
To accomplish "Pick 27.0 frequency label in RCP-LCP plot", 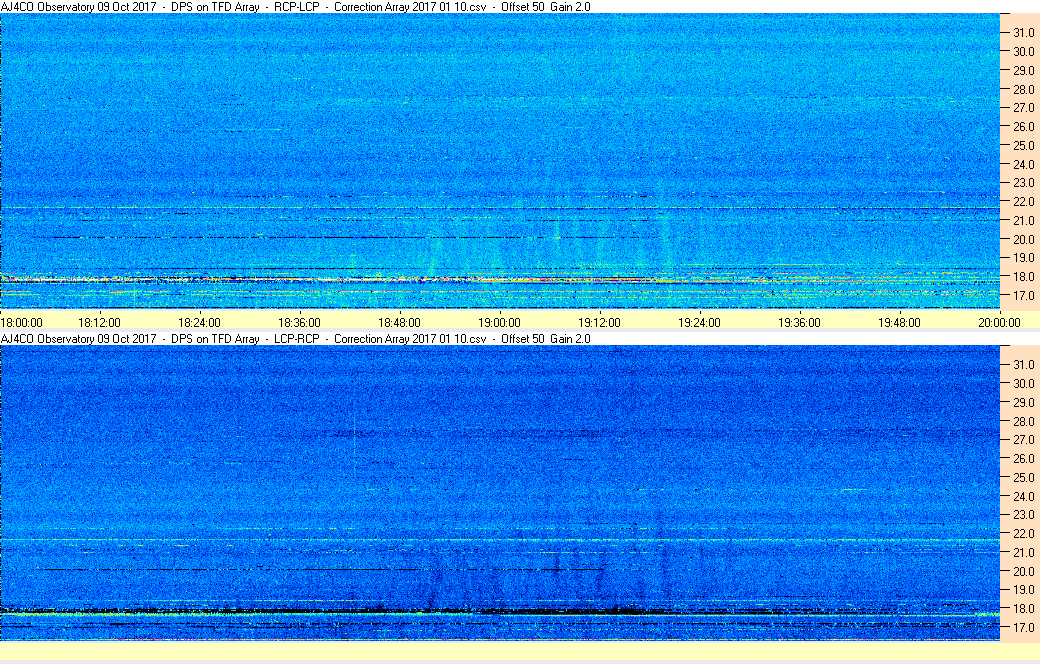I will point(1023,107).
